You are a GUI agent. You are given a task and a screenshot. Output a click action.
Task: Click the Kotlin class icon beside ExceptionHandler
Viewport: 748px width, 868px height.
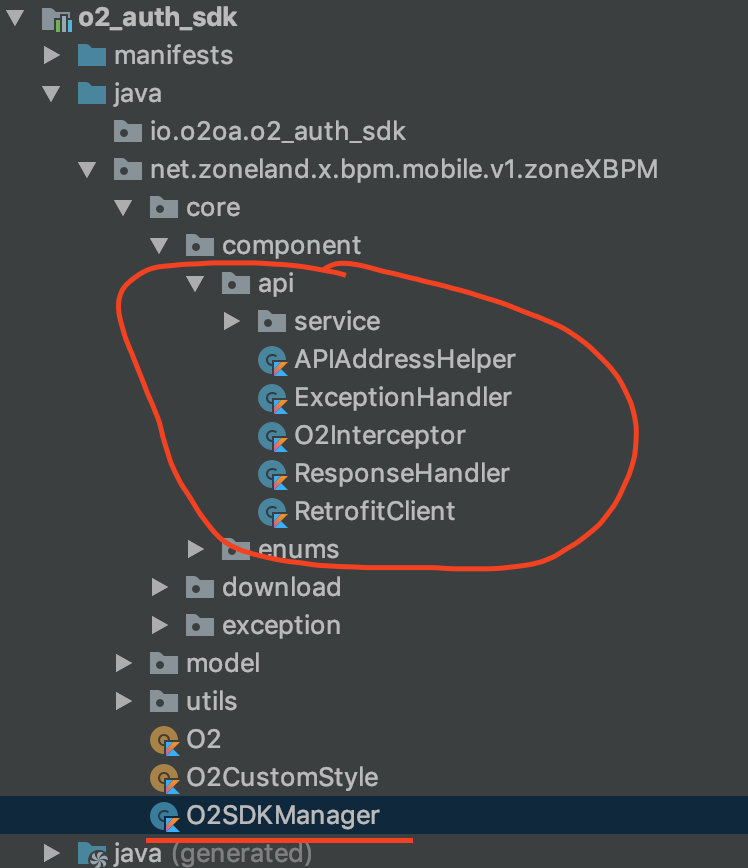[x=273, y=398]
